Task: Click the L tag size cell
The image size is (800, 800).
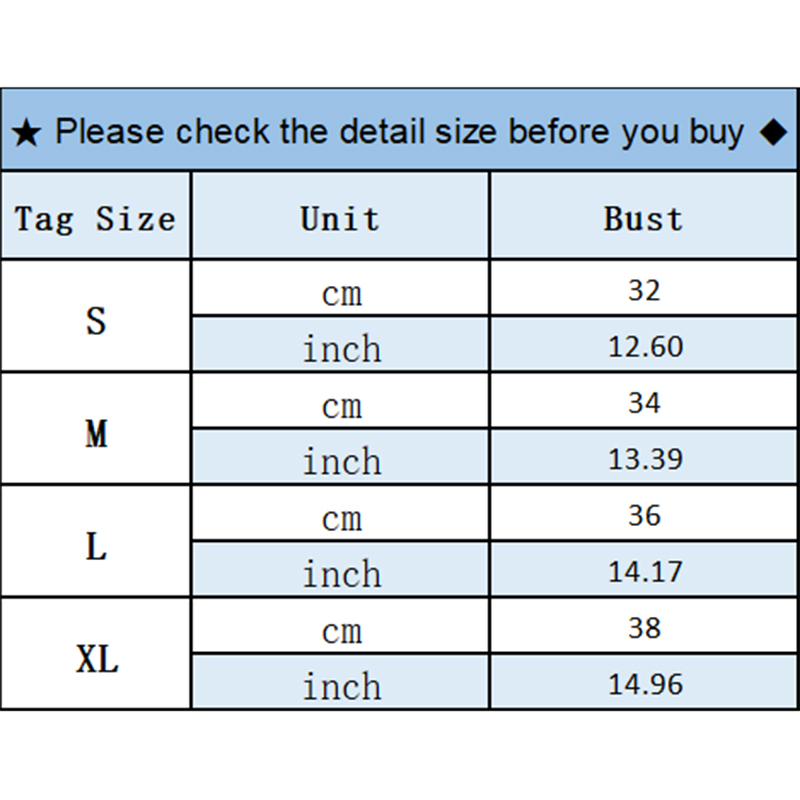Action: tap(96, 547)
